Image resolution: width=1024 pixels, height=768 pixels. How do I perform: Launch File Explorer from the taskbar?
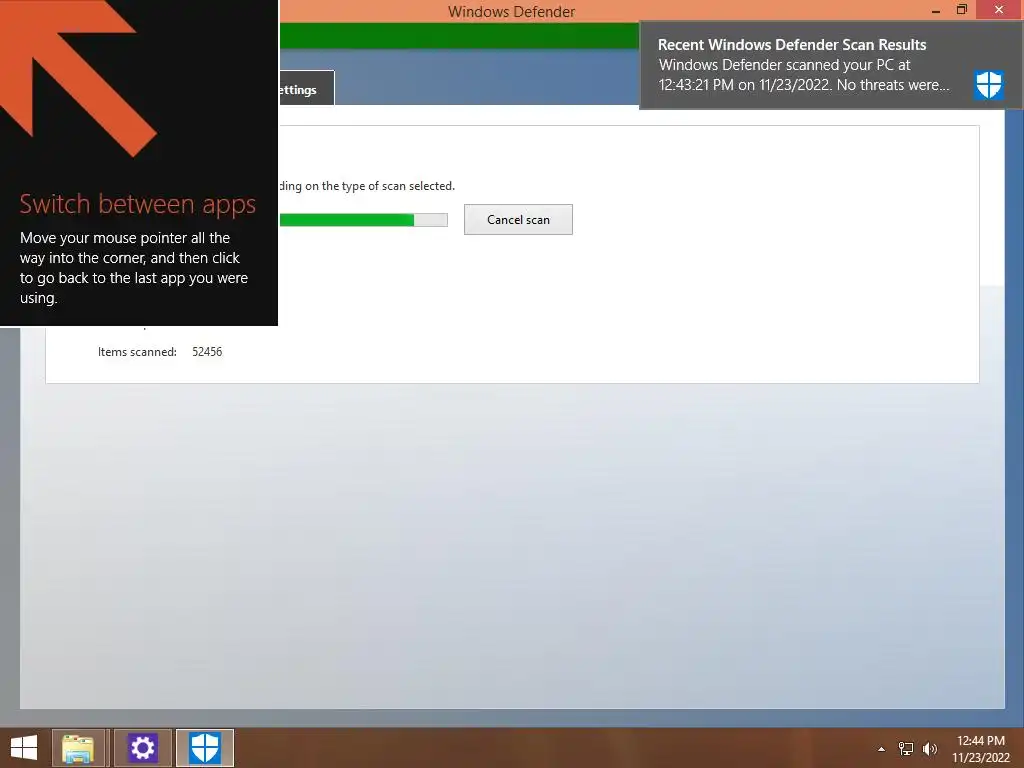78,748
